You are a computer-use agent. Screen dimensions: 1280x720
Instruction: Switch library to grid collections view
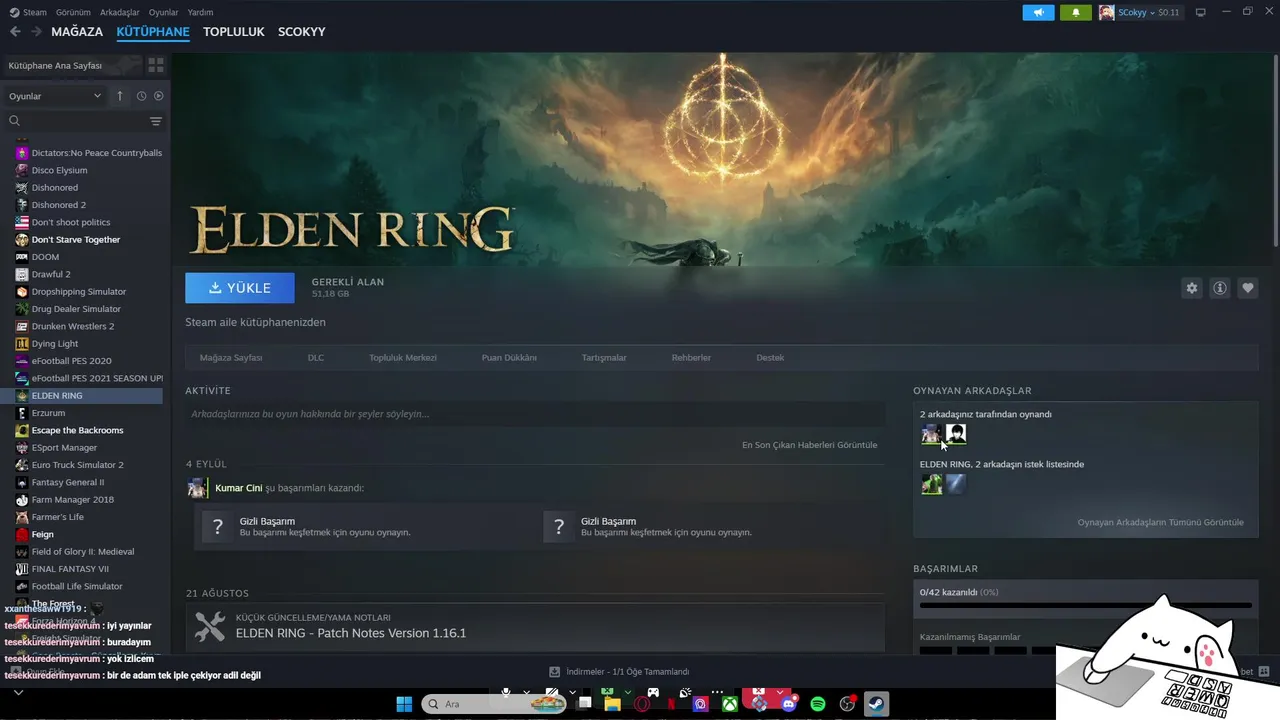[x=156, y=65]
